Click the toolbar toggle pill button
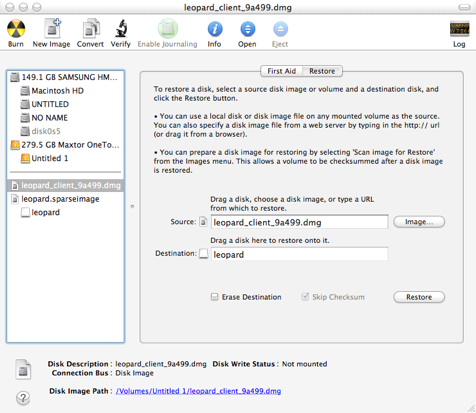Viewport: 476px width, 413px height. coord(464,7)
